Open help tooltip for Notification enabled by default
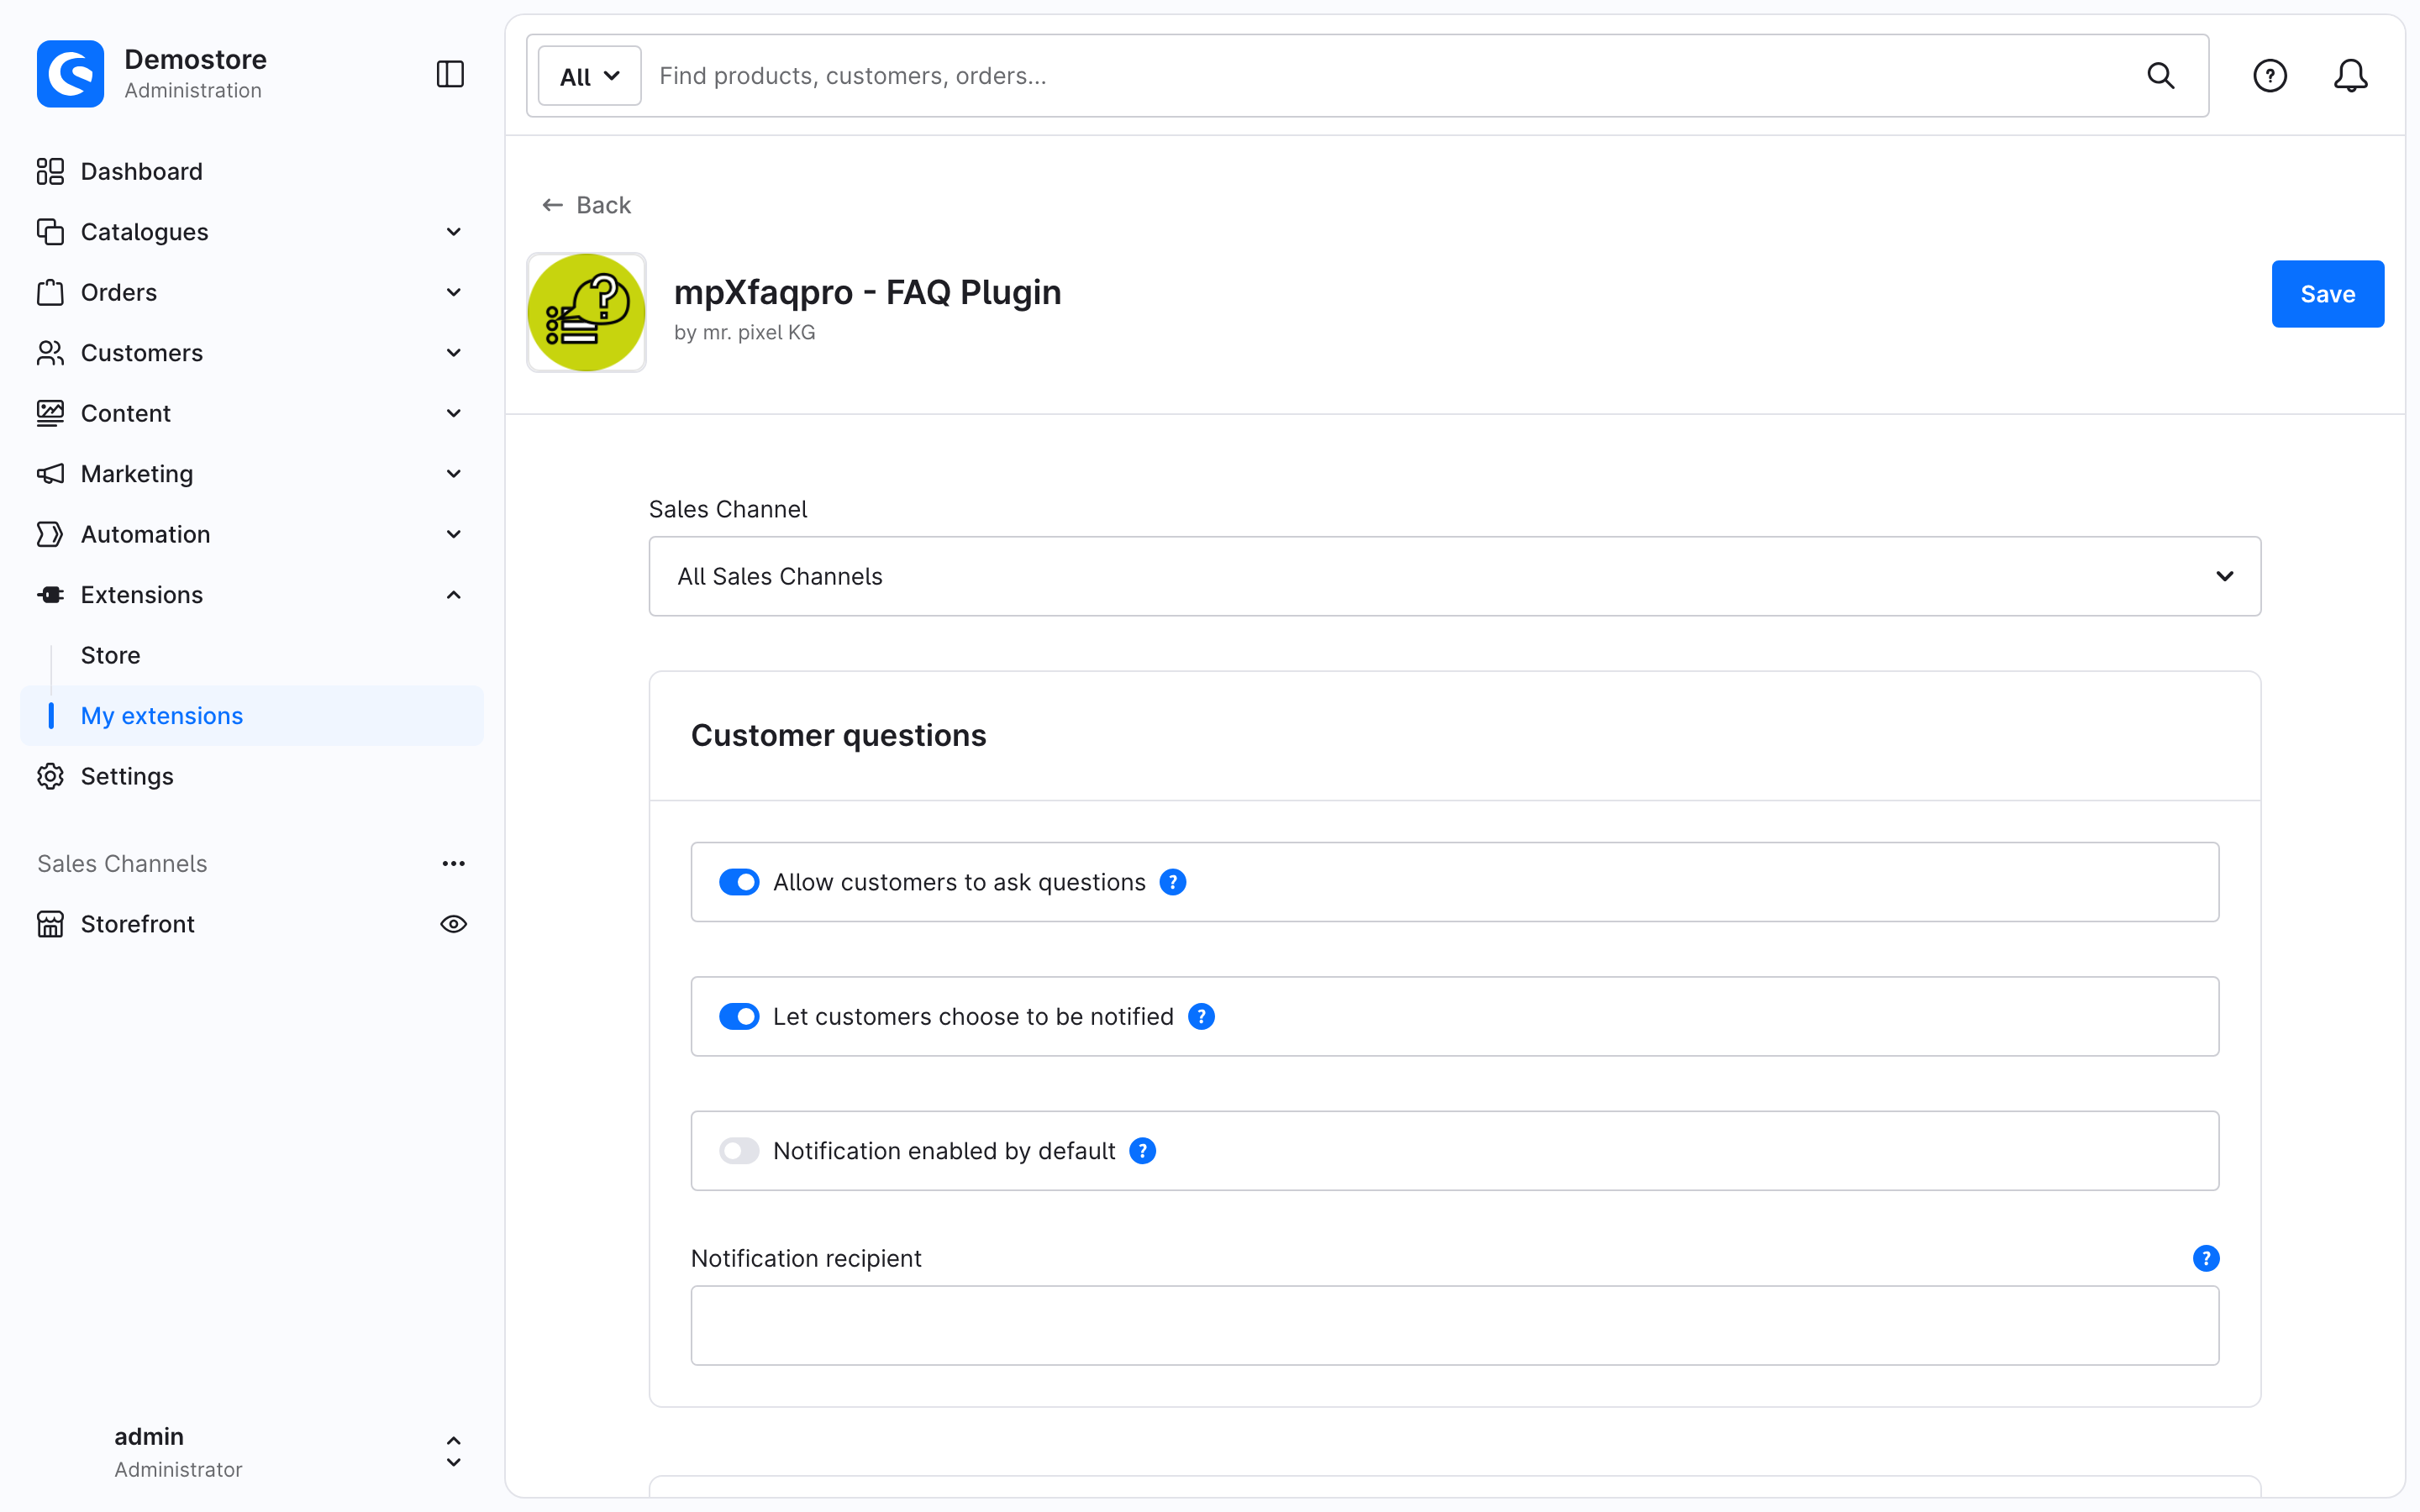This screenshot has width=2420, height=1512. pyautogui.click(x=1142, y=1151)
